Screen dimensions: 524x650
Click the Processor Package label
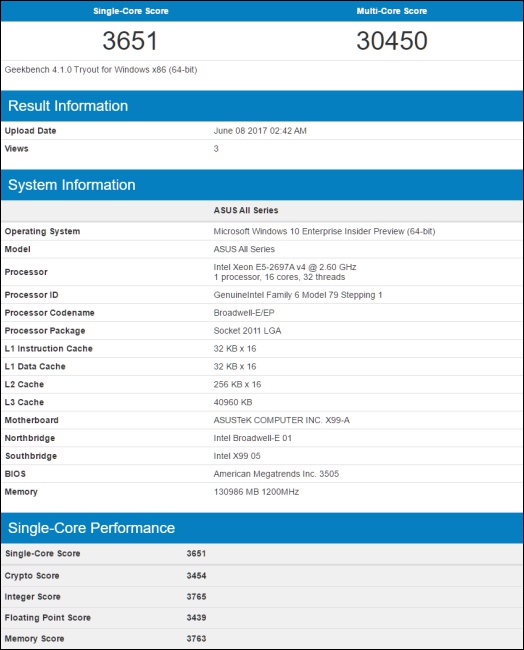coord(45,331)
